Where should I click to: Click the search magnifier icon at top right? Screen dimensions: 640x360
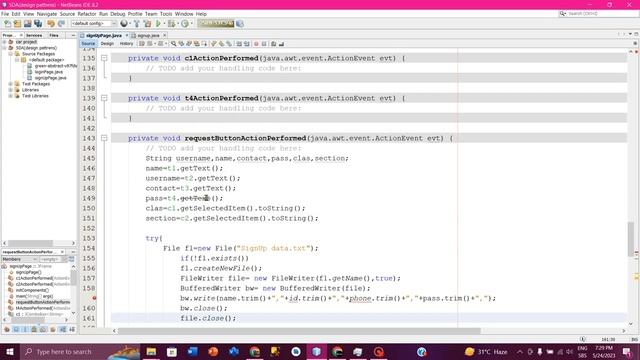[562, 13]
